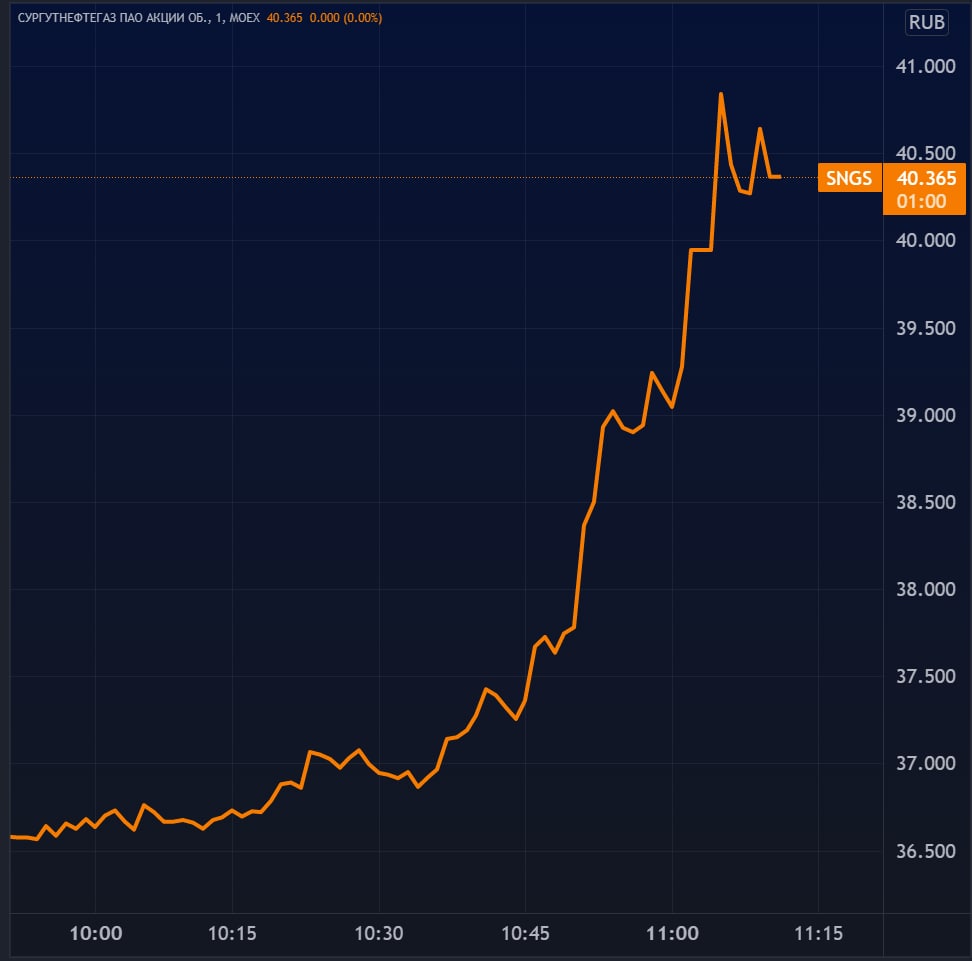Image resolution: width=972 pixels, height=961 pixels.
Task: Open the RUB currency selector
Action: pos(926,22)
